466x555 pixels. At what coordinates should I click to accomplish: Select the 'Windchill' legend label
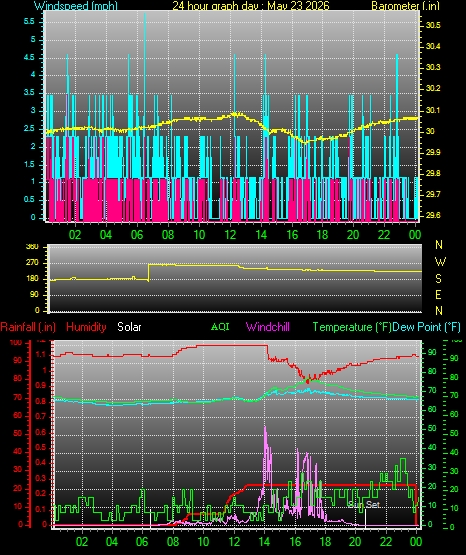pyautogui.click(x=268, y=327)
